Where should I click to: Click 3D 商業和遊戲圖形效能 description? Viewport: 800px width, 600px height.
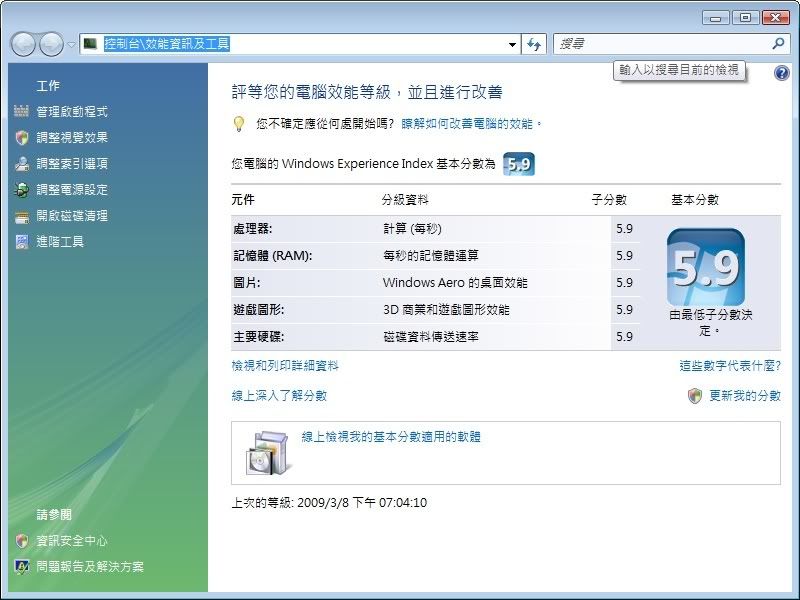[446, 310]
